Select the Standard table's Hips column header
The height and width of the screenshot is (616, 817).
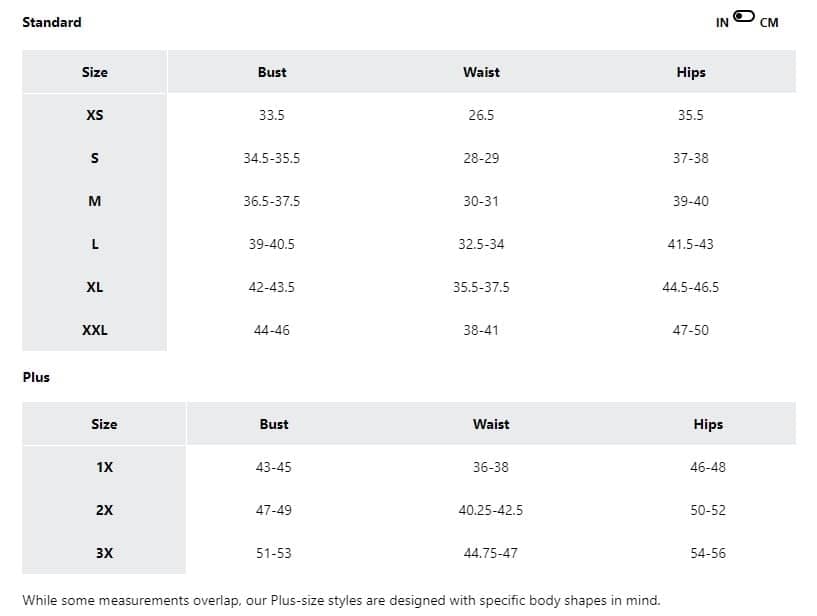(691, 72)
